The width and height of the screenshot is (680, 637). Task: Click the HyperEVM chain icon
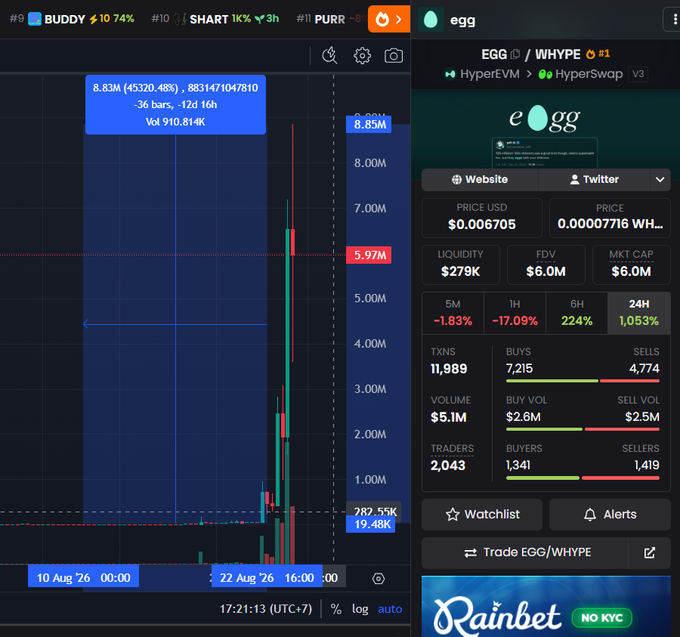(x=450, y=74)
